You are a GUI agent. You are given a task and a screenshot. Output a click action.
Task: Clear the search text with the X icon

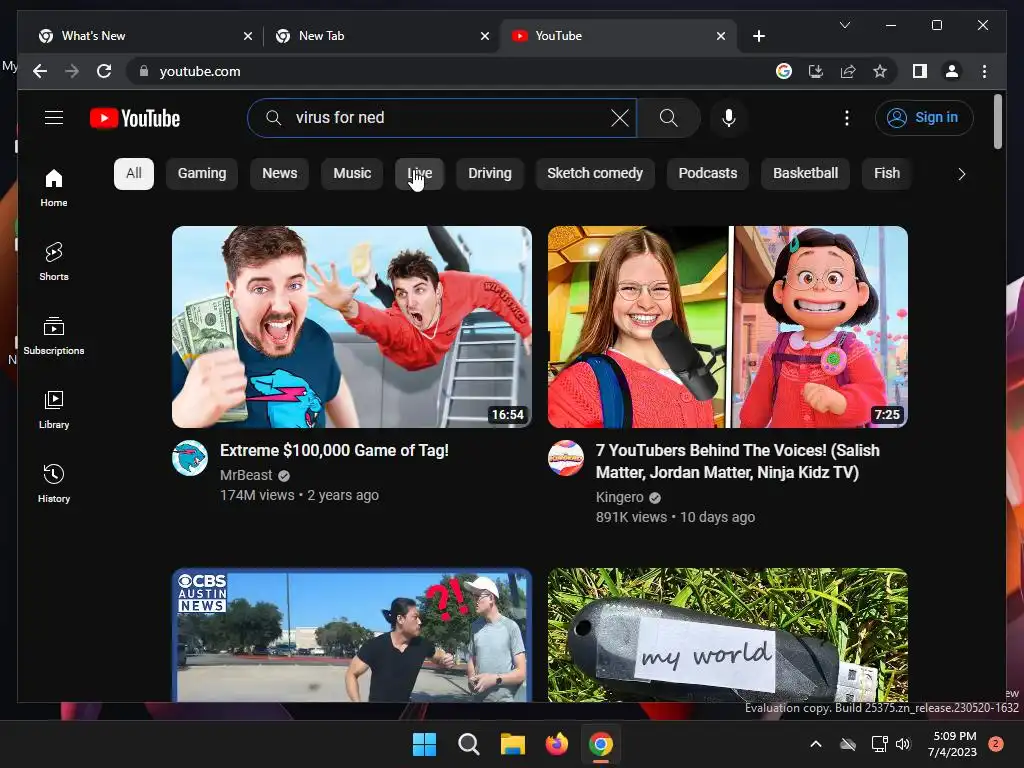[620, 118]
